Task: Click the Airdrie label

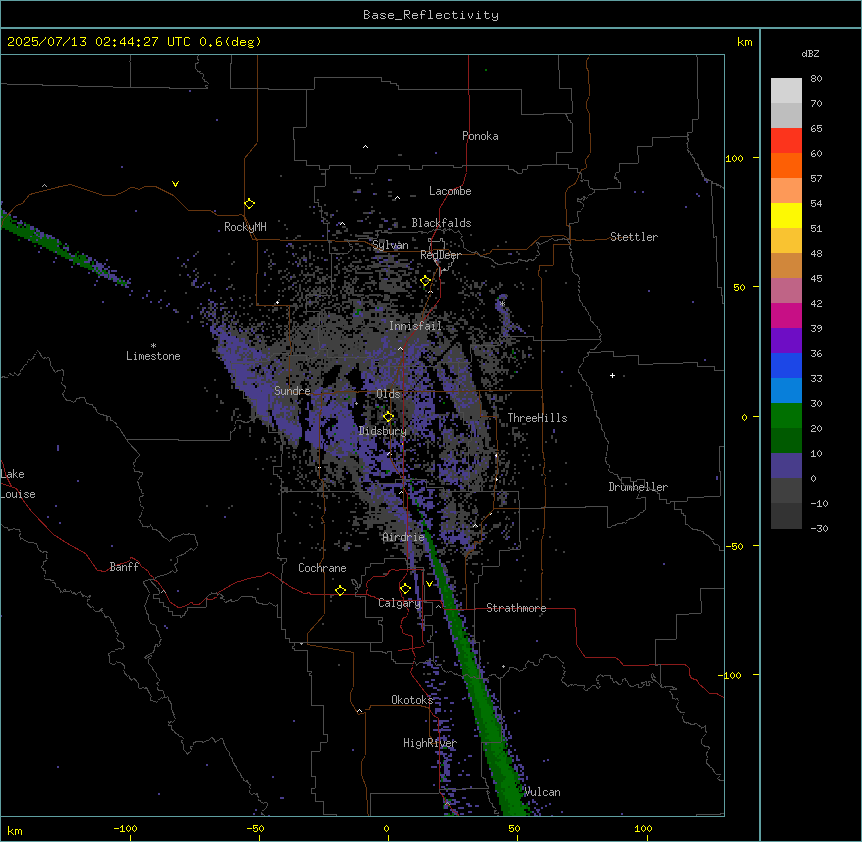Action: (x=404, y=537)
